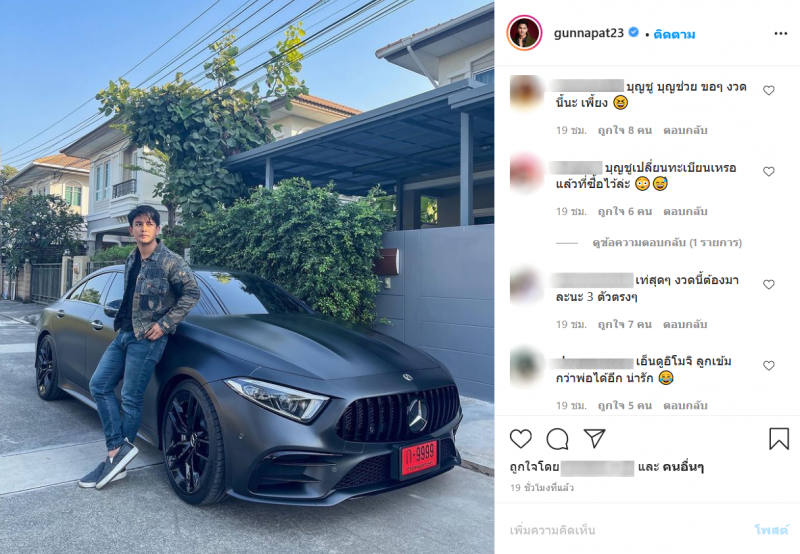Open the three-dot more options menu
800x554 pixels.
[x=781, y=34]
